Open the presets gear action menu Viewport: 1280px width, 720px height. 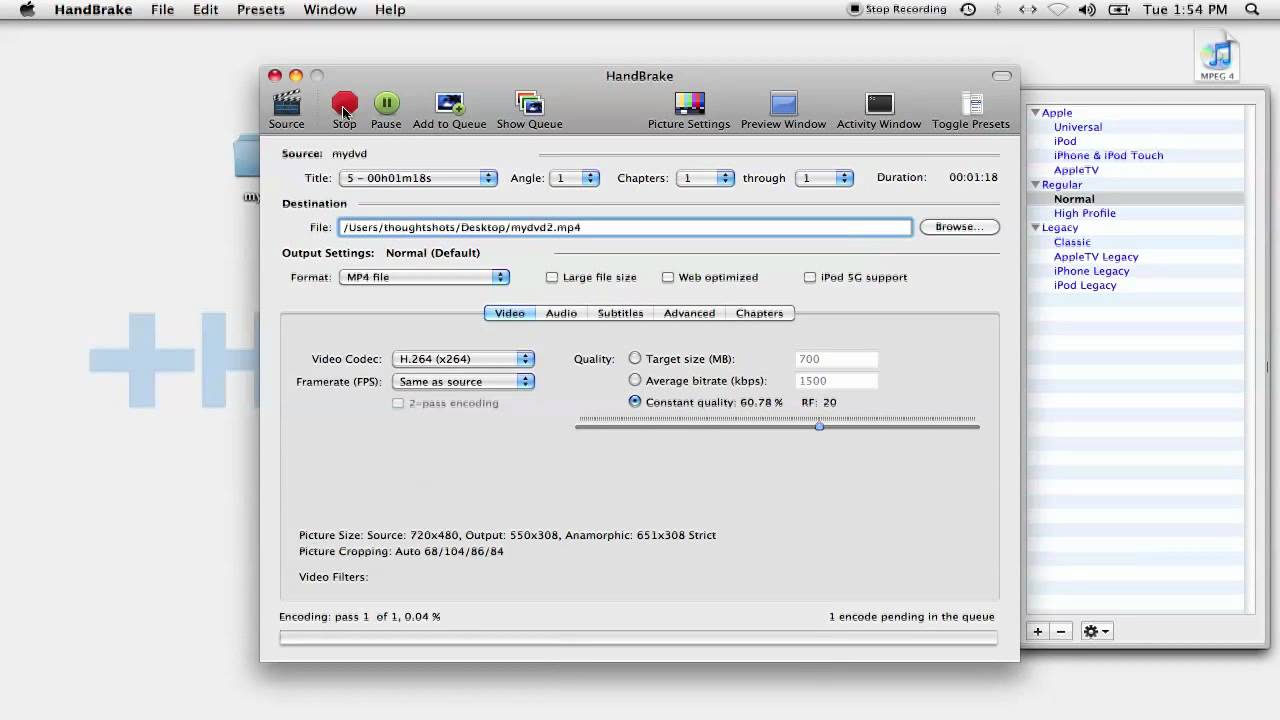tap(1097, 631)
